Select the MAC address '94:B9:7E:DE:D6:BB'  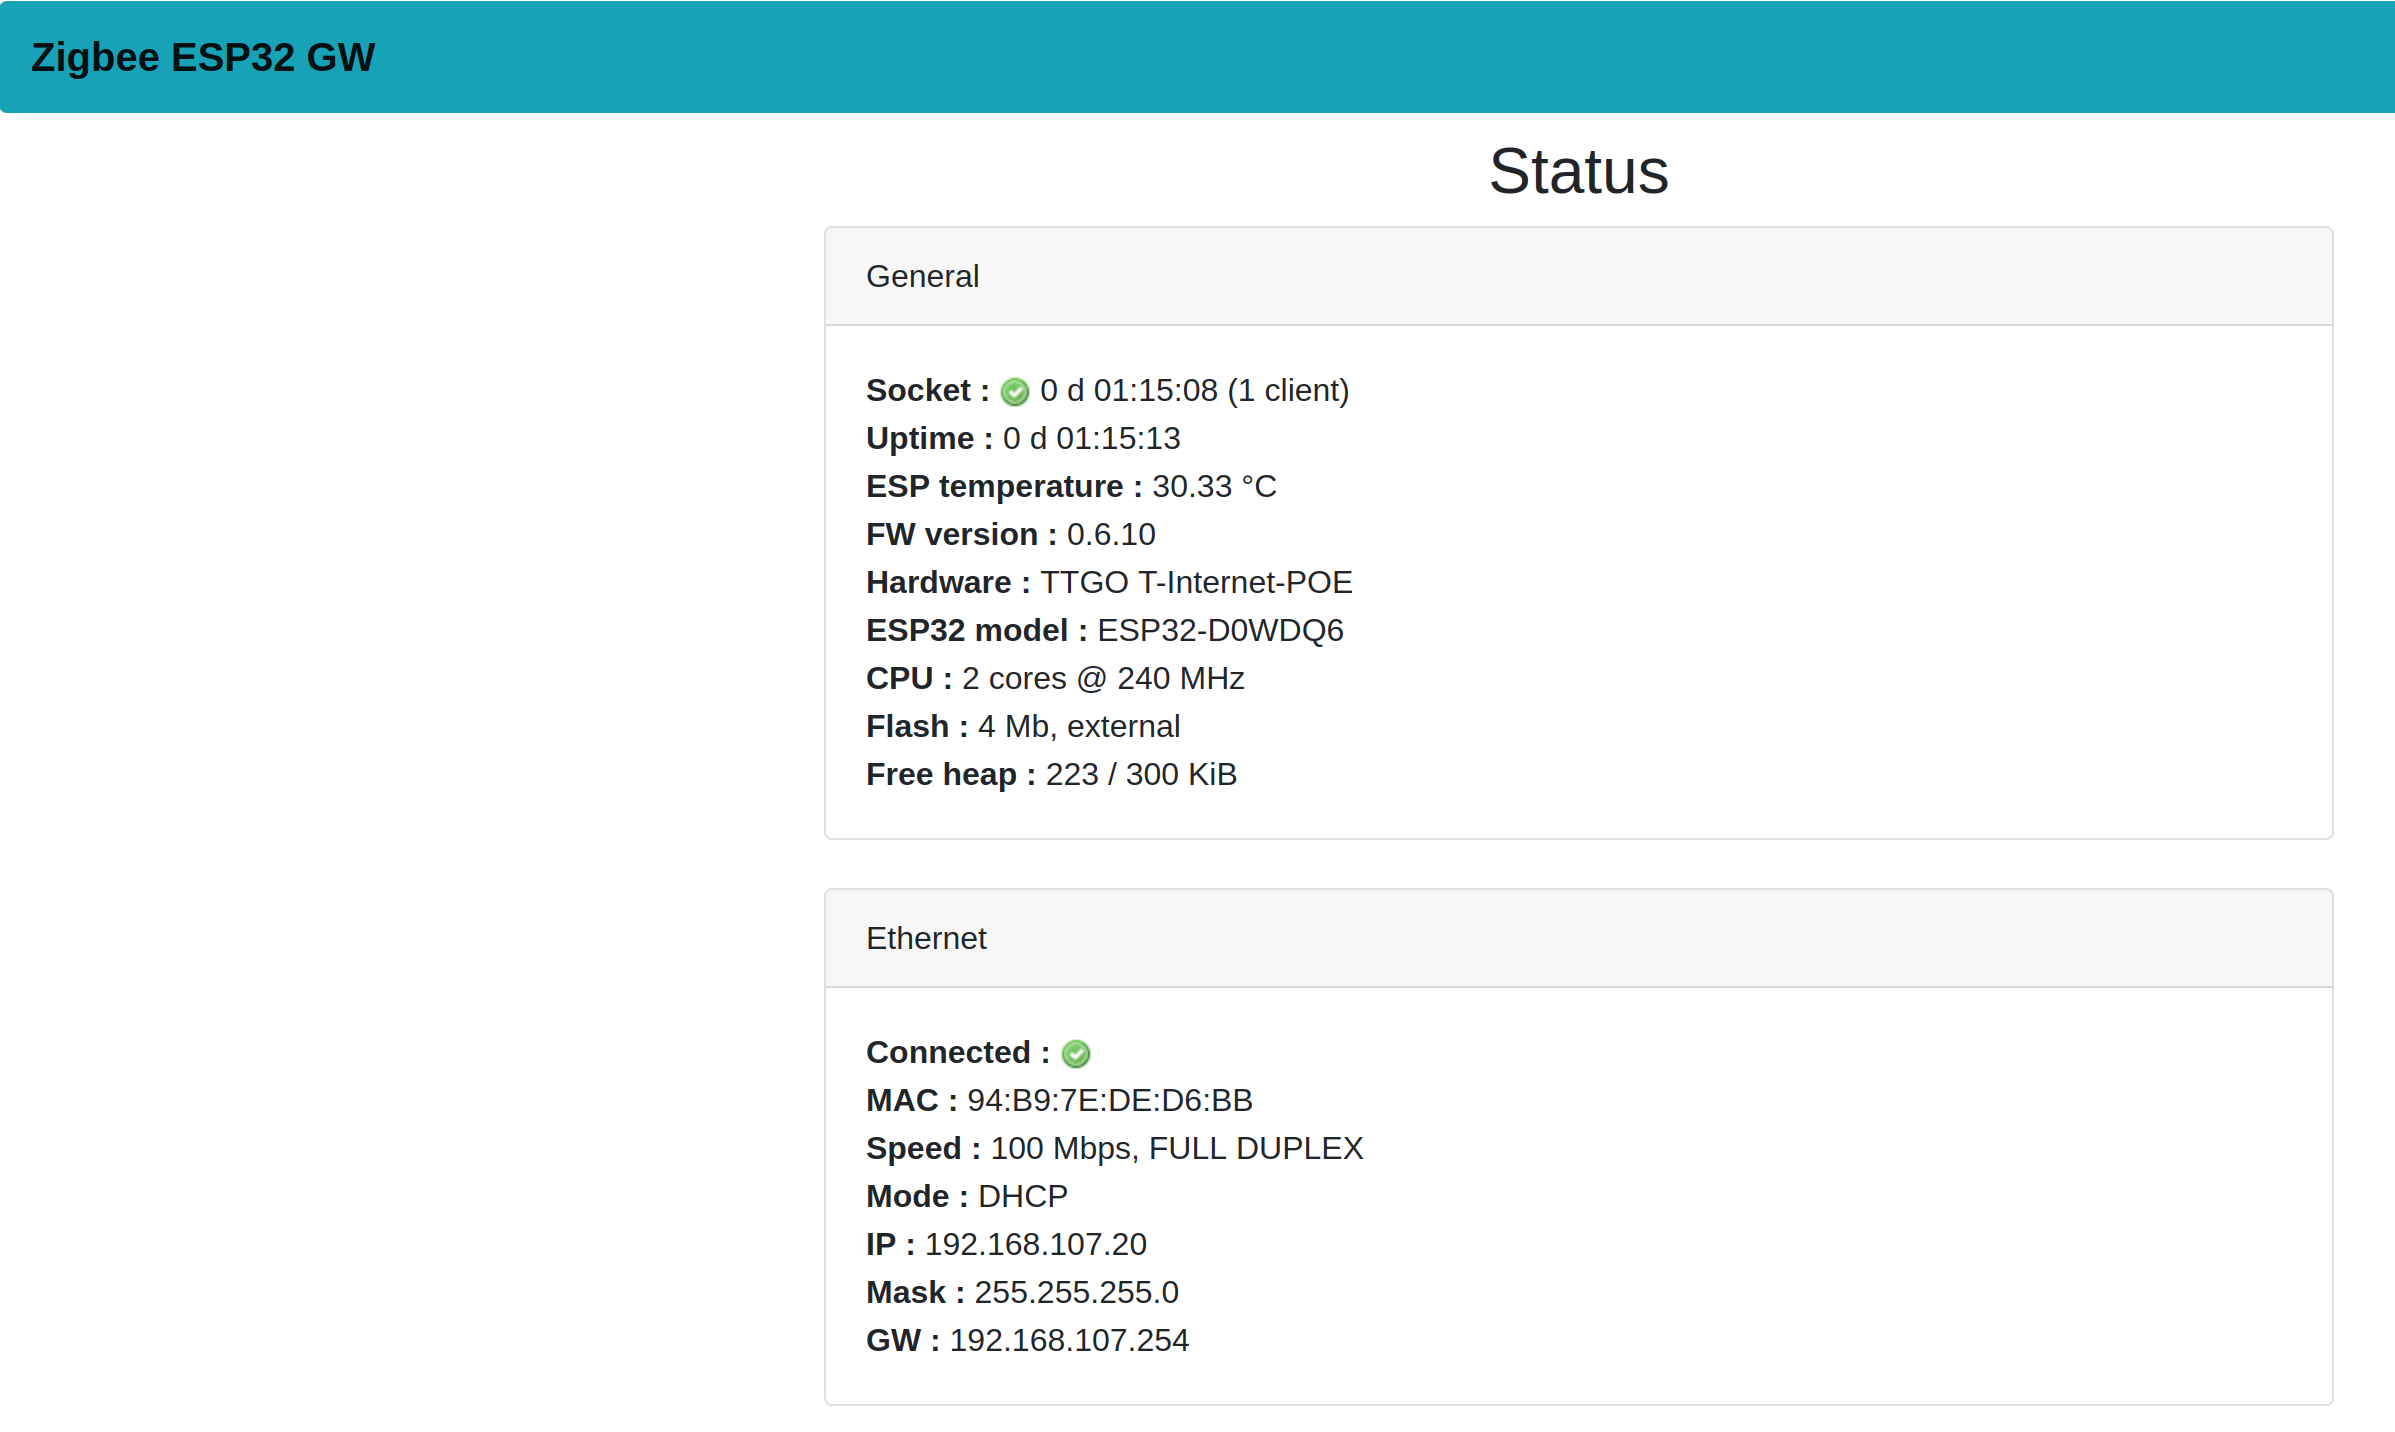1110,1100
